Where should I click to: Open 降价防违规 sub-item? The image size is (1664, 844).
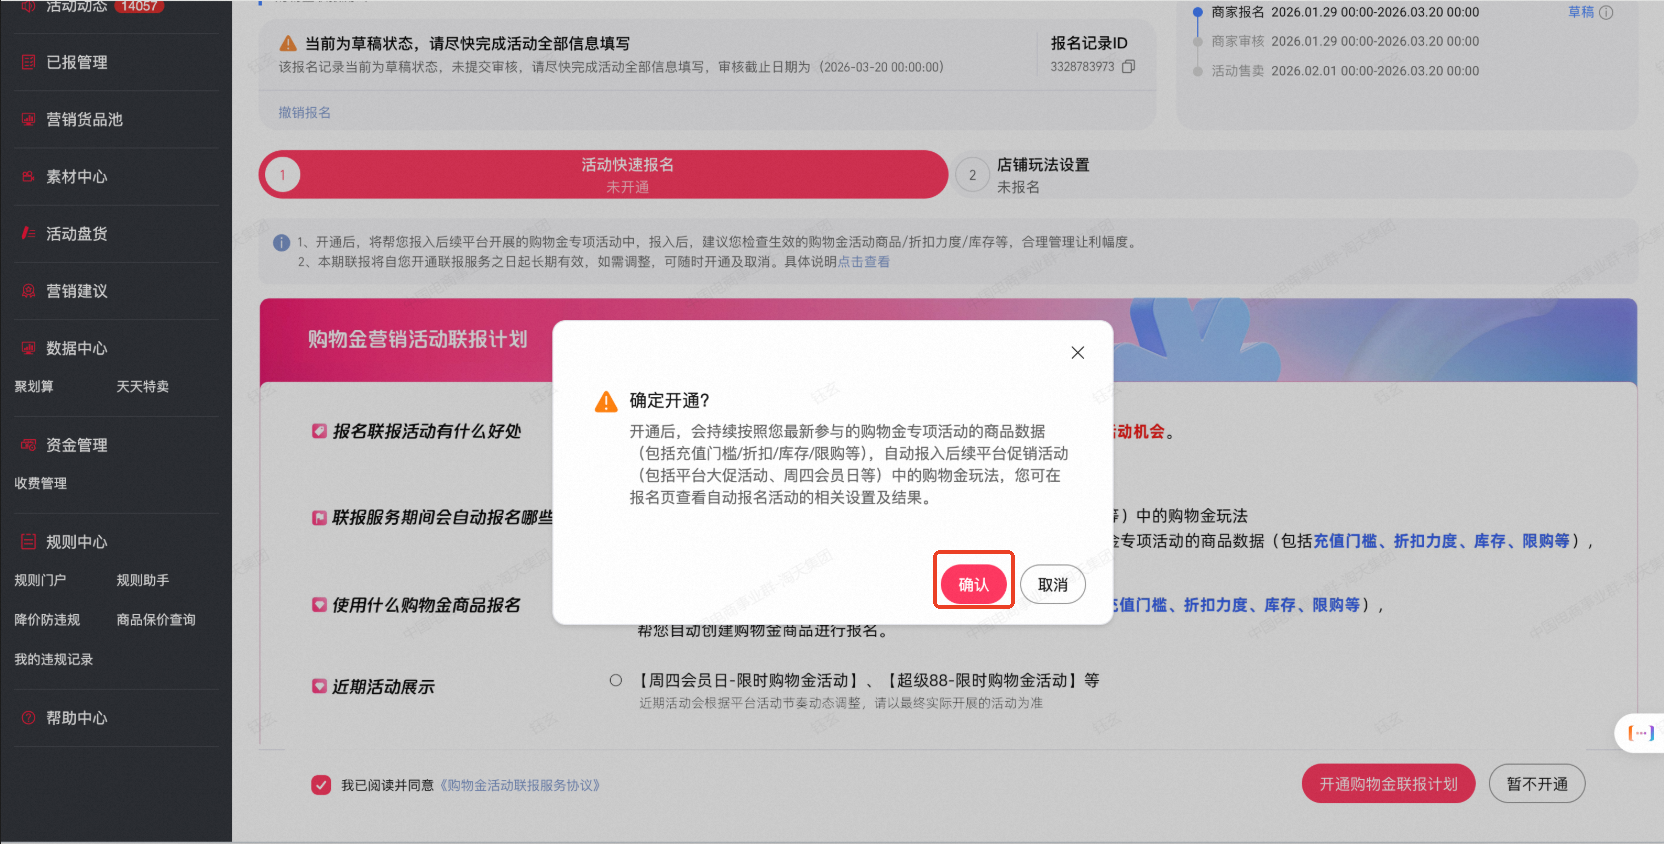click(47, 620)
